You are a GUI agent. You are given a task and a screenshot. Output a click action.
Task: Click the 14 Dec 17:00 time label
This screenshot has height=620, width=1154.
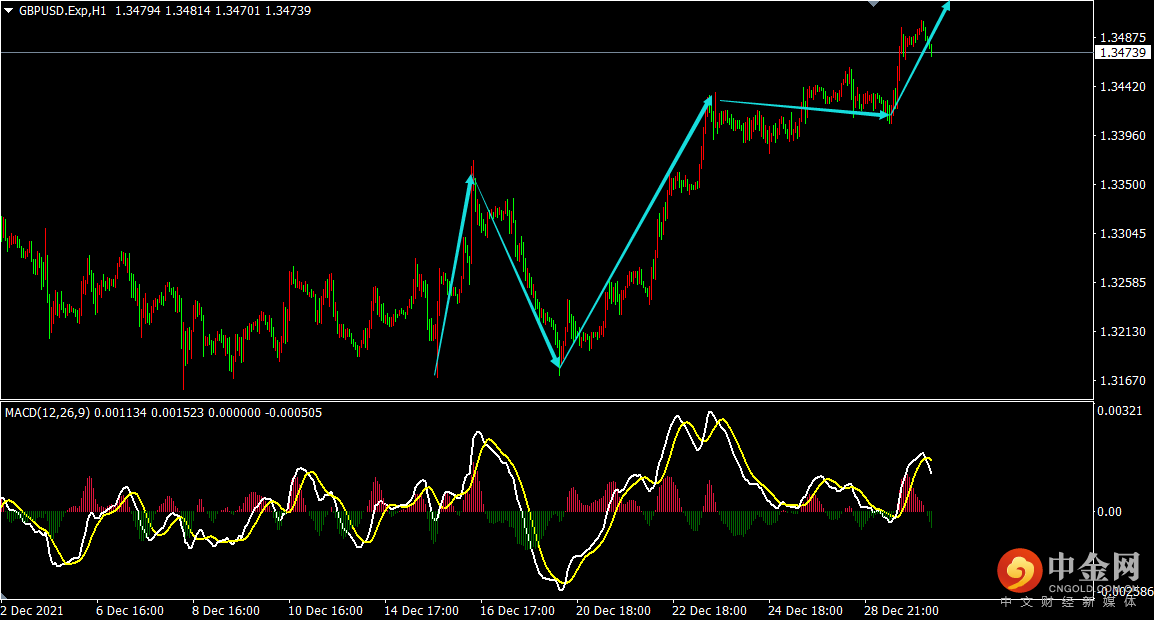tap(422, 611)
